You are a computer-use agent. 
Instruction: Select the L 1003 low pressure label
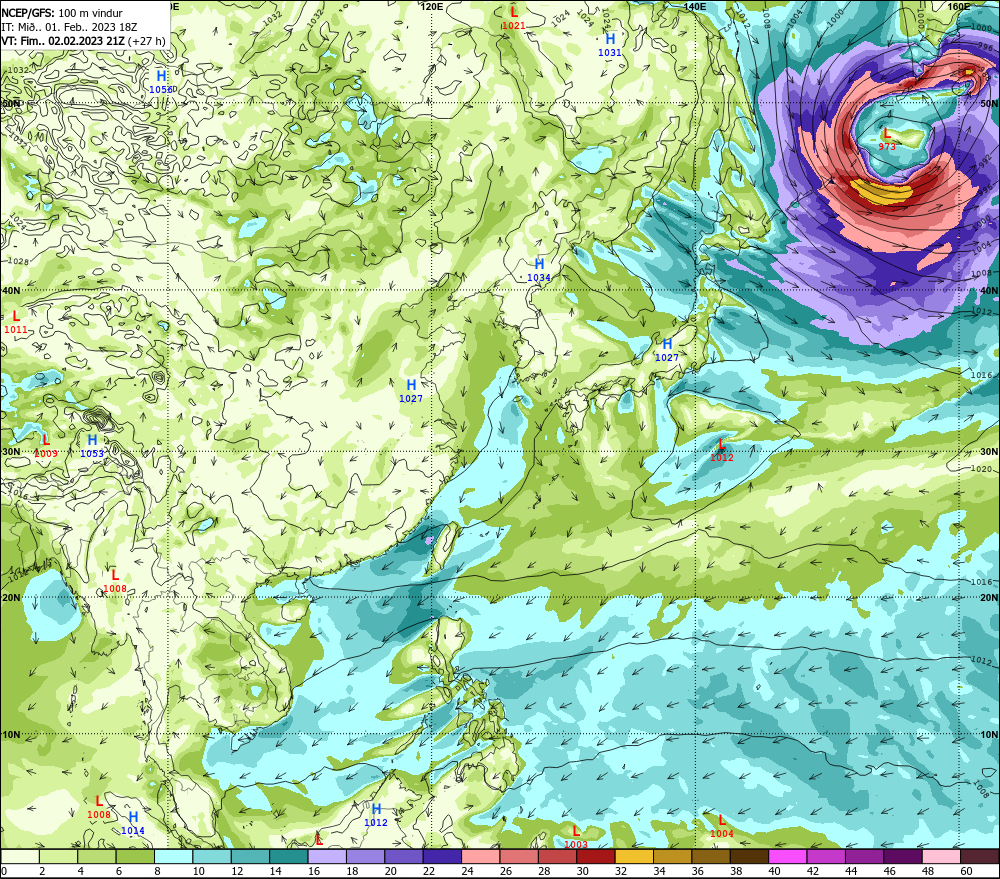point(576,838)
